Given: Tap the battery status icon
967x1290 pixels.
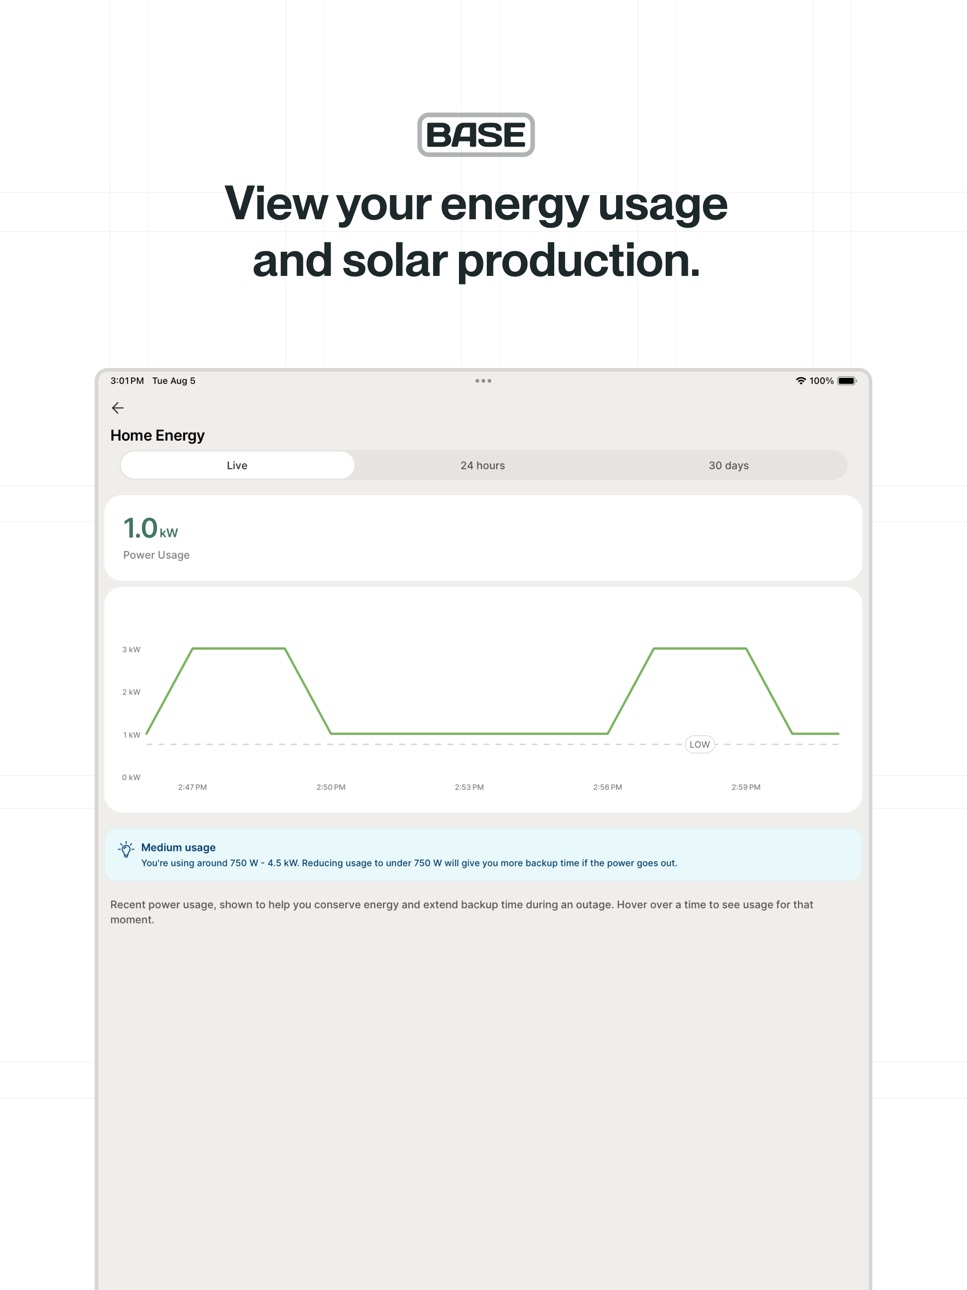Looking at the screenshot, I should click(x=847, y=381).
